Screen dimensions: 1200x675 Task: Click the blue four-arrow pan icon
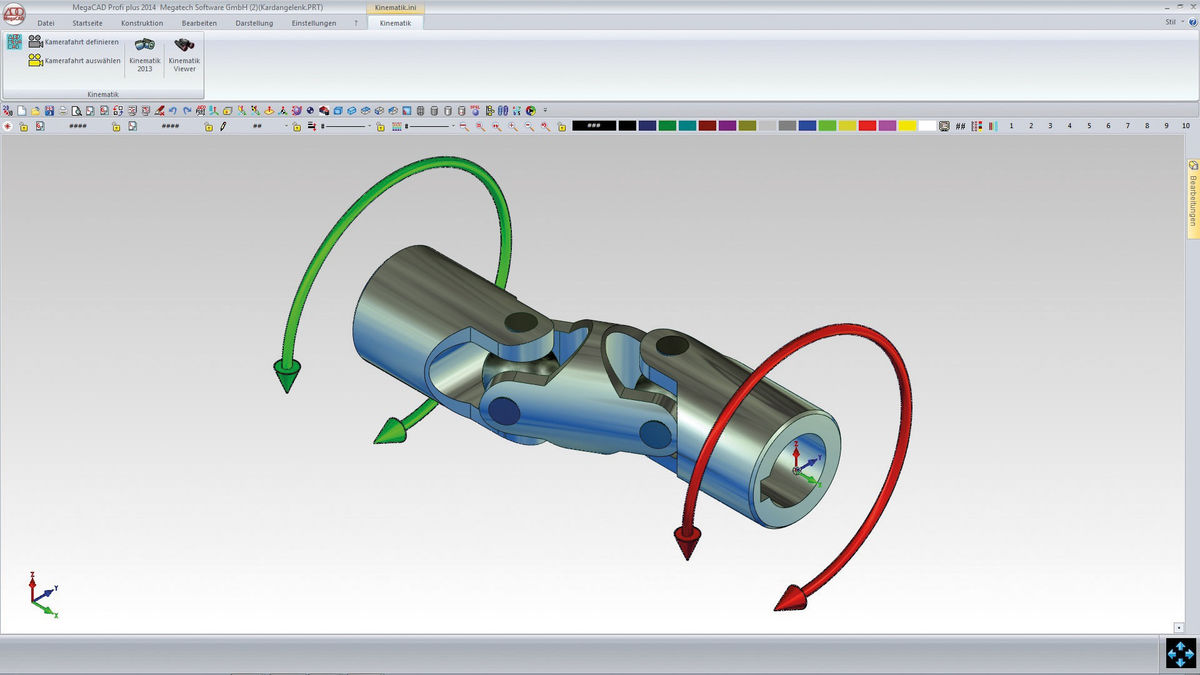(1181, 653)
